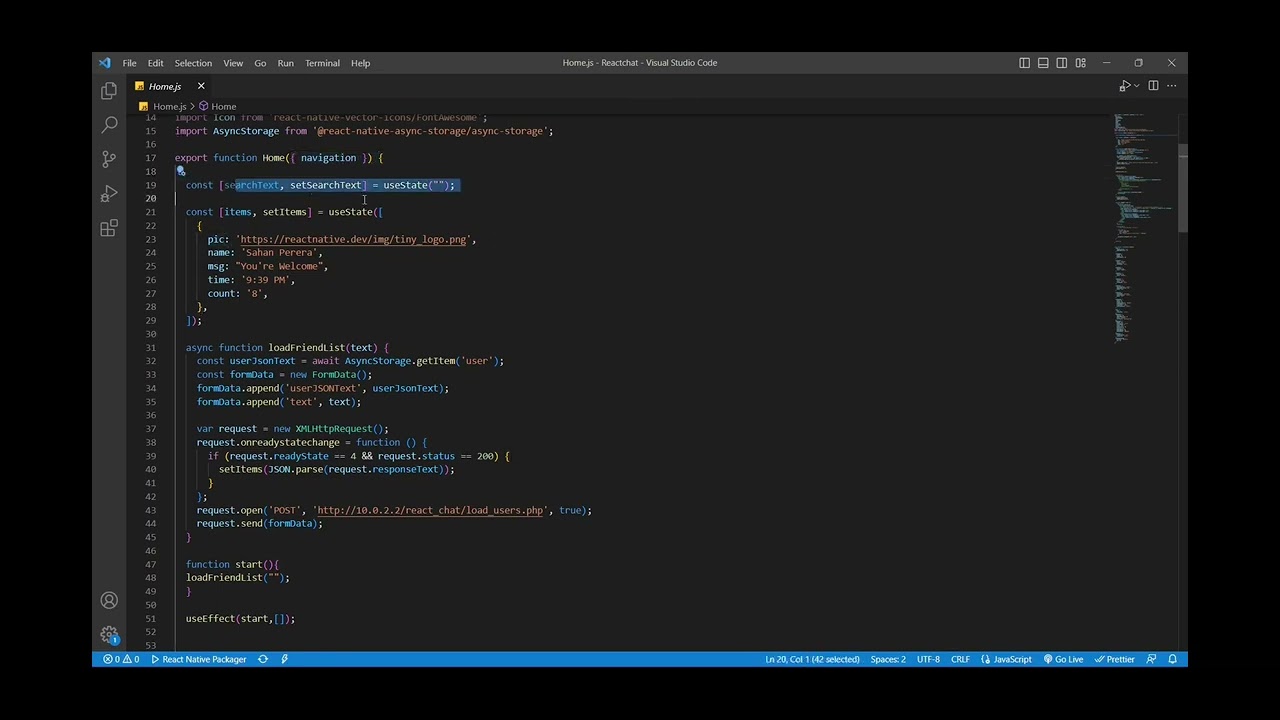The width and height of the screenshot is (1280, 720).
Task: Open the errors and warnings status item
Action: 121,659
